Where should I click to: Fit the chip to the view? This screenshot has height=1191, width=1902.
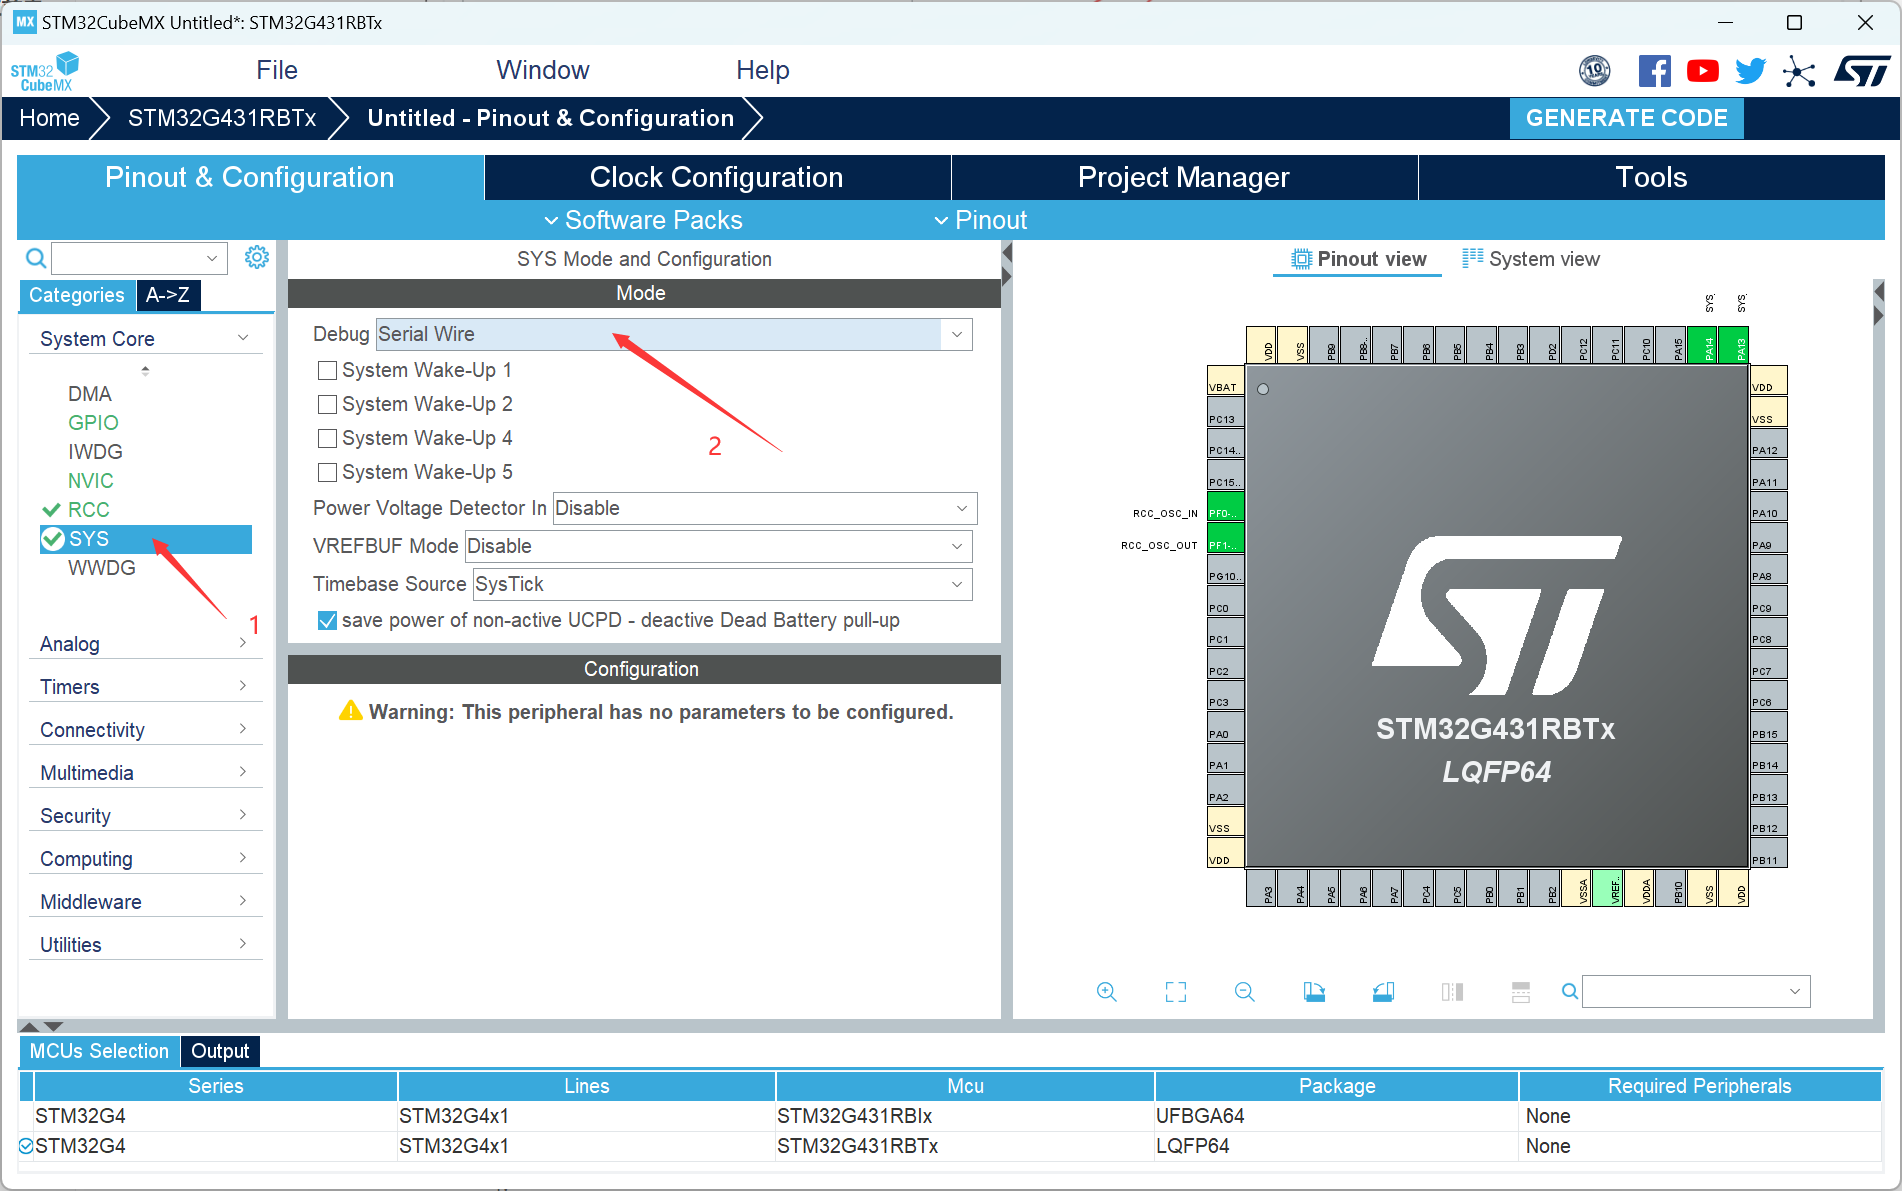[1176, 992]
